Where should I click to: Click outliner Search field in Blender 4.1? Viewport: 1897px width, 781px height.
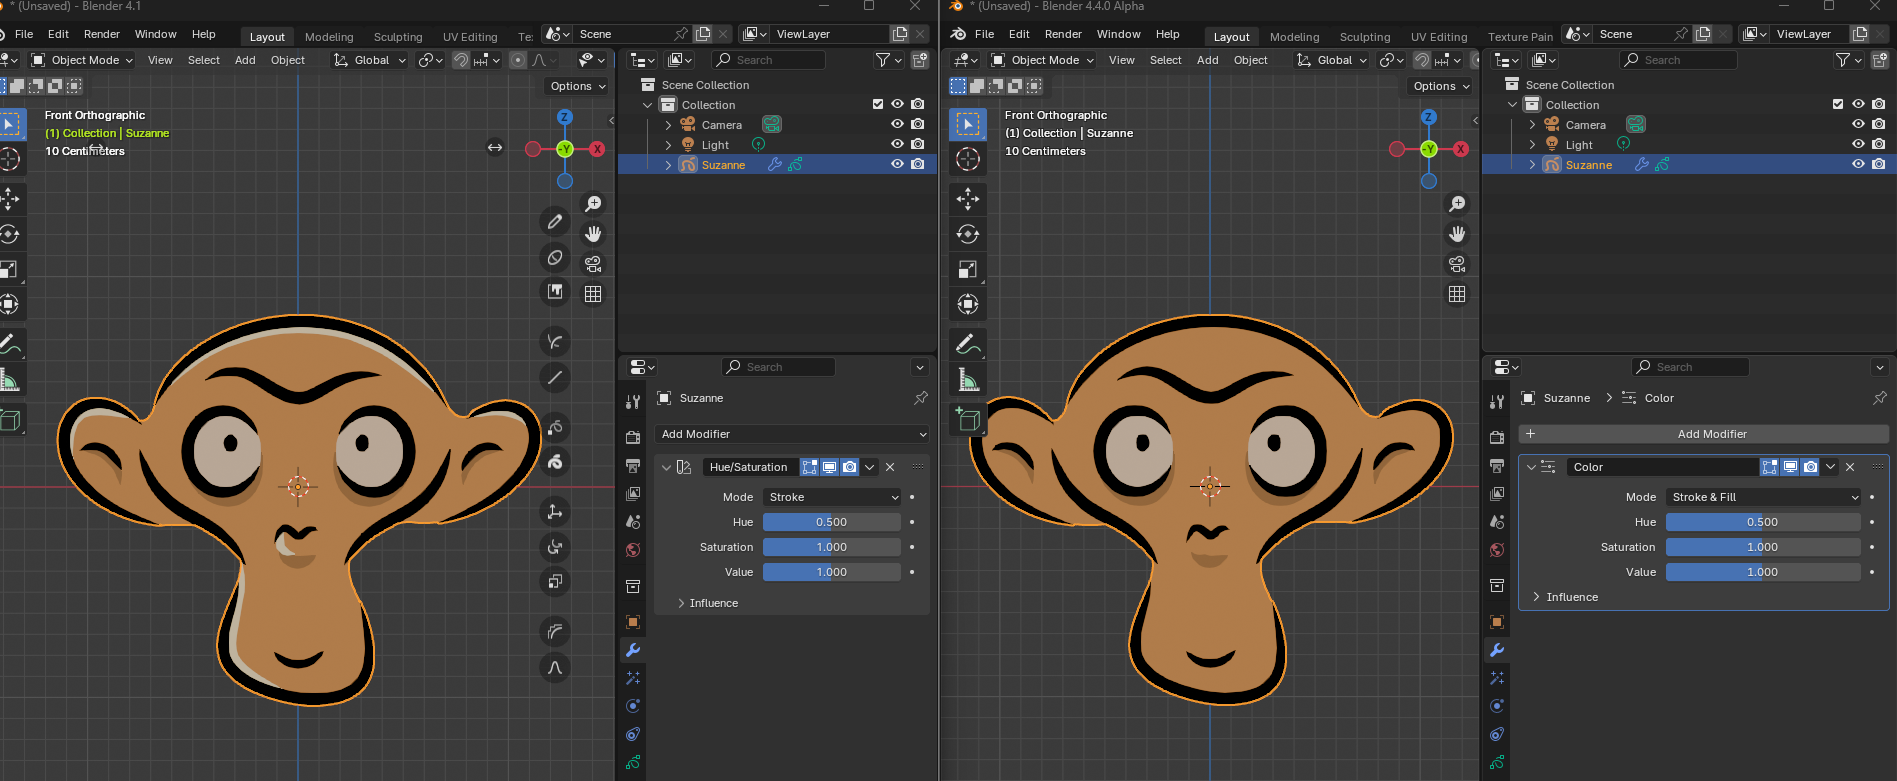(x=768, y=60)
